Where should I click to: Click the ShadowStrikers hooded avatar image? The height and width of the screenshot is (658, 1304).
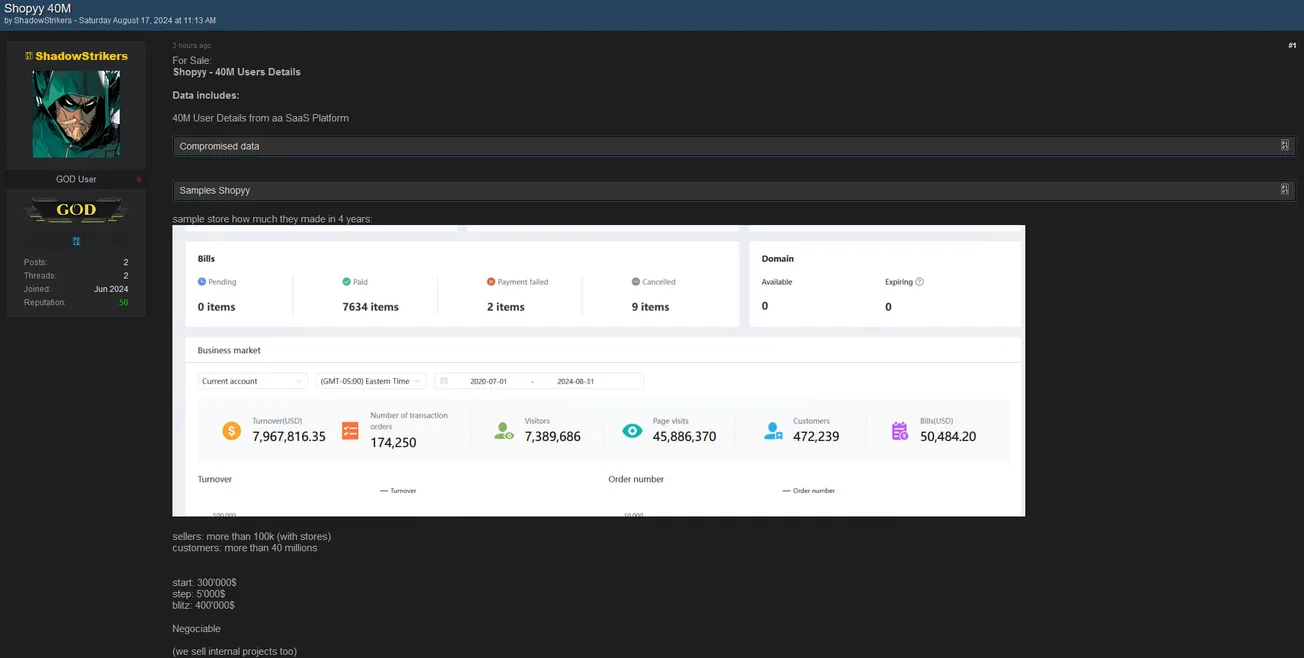[76, 114]
